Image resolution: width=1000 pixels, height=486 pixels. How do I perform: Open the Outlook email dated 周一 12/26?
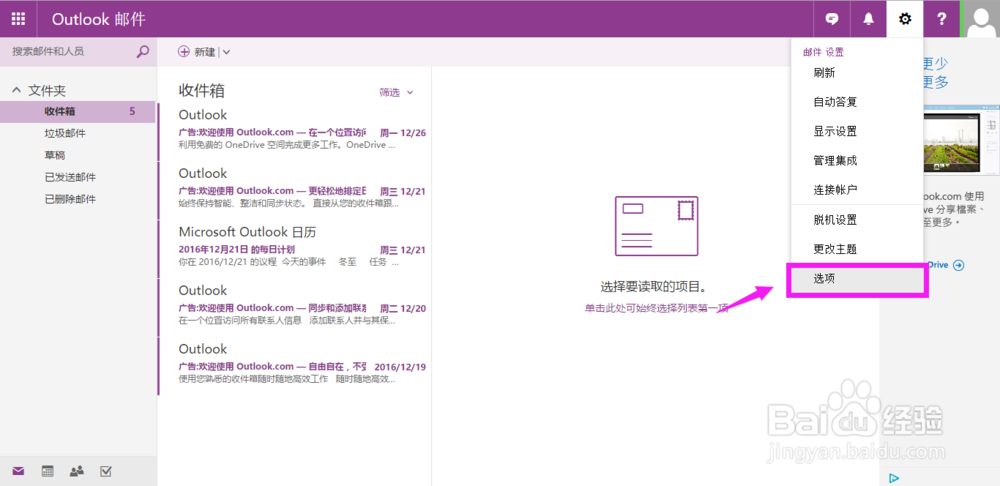295,131
